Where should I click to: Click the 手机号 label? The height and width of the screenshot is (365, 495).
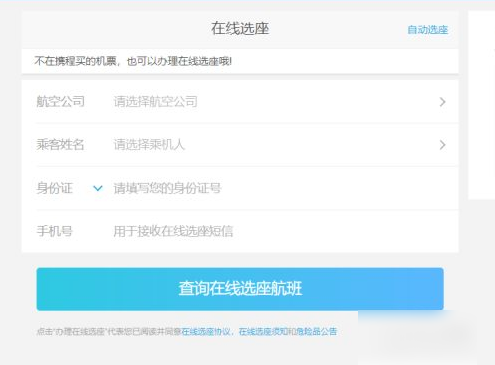[x=54, y=231]
